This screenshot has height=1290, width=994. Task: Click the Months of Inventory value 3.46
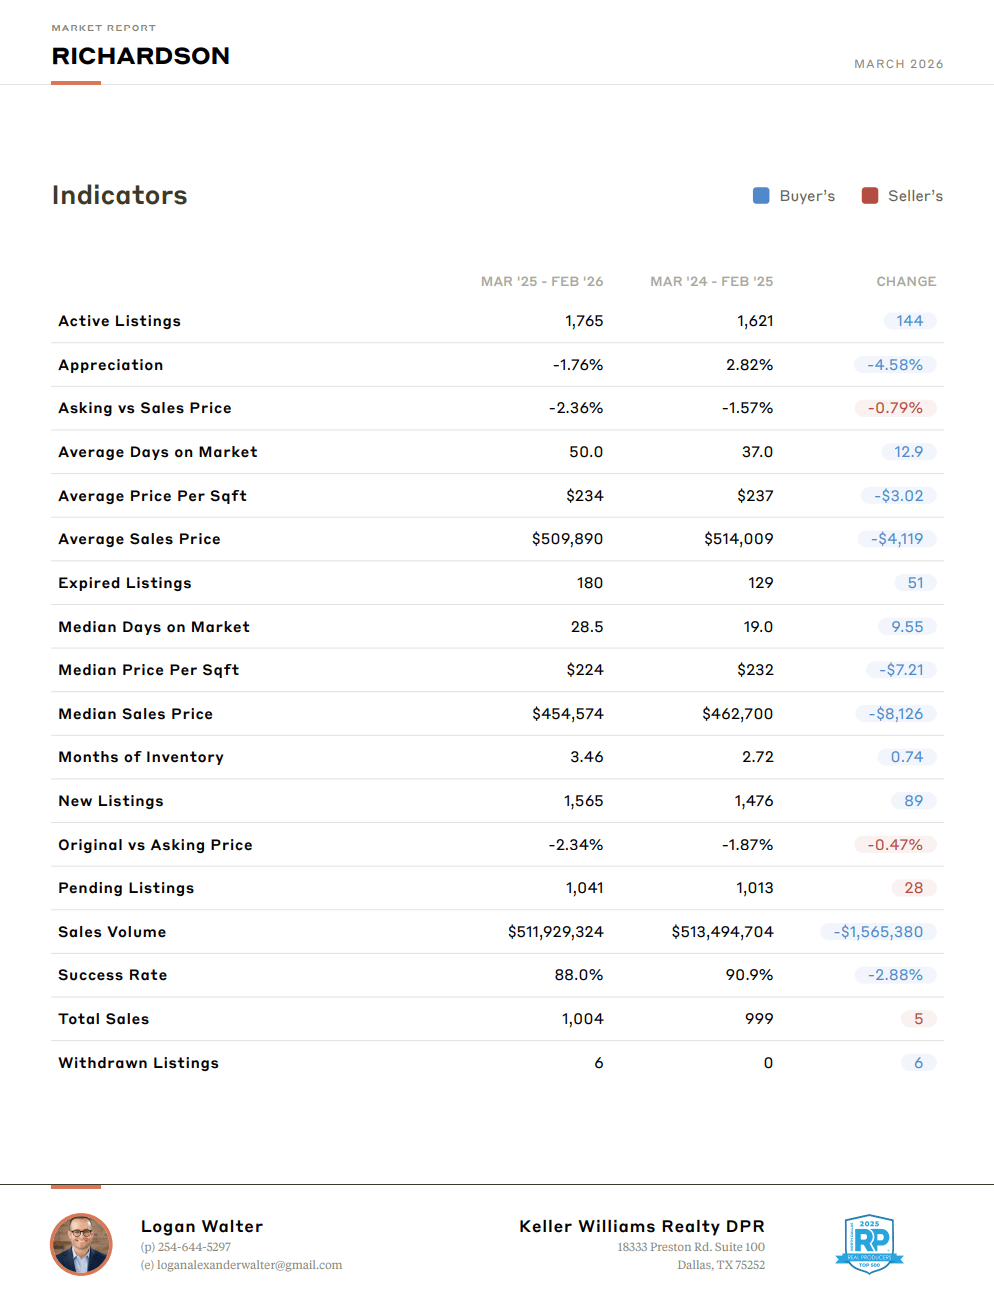tap(586, 757)
